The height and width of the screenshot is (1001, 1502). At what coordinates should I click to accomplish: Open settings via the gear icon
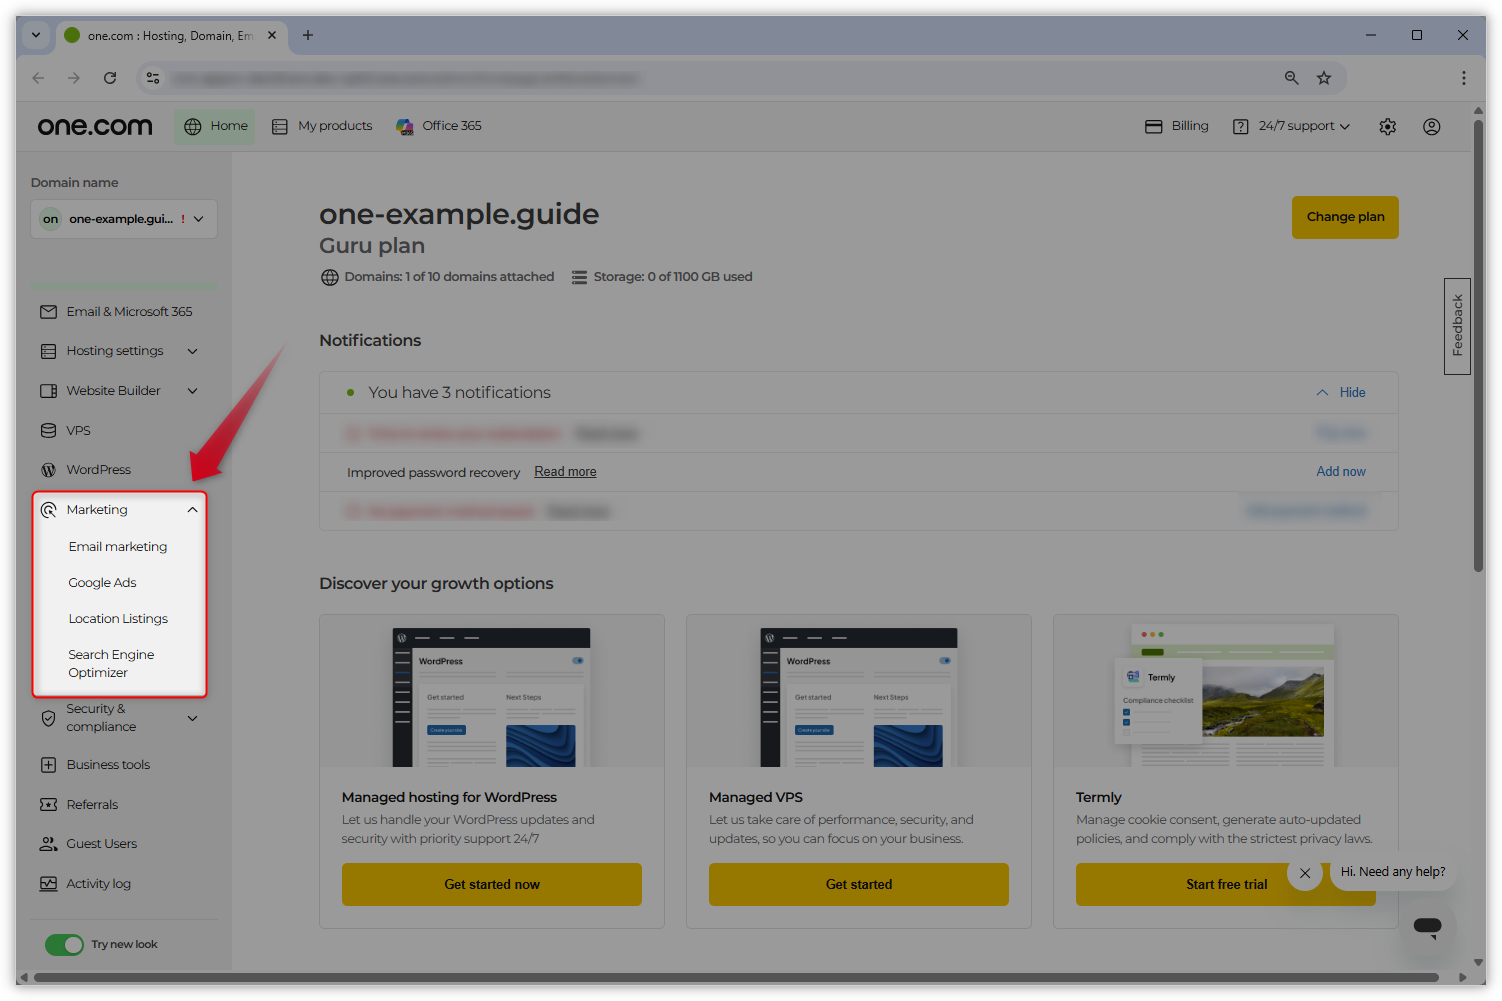tap(1387, 127)
